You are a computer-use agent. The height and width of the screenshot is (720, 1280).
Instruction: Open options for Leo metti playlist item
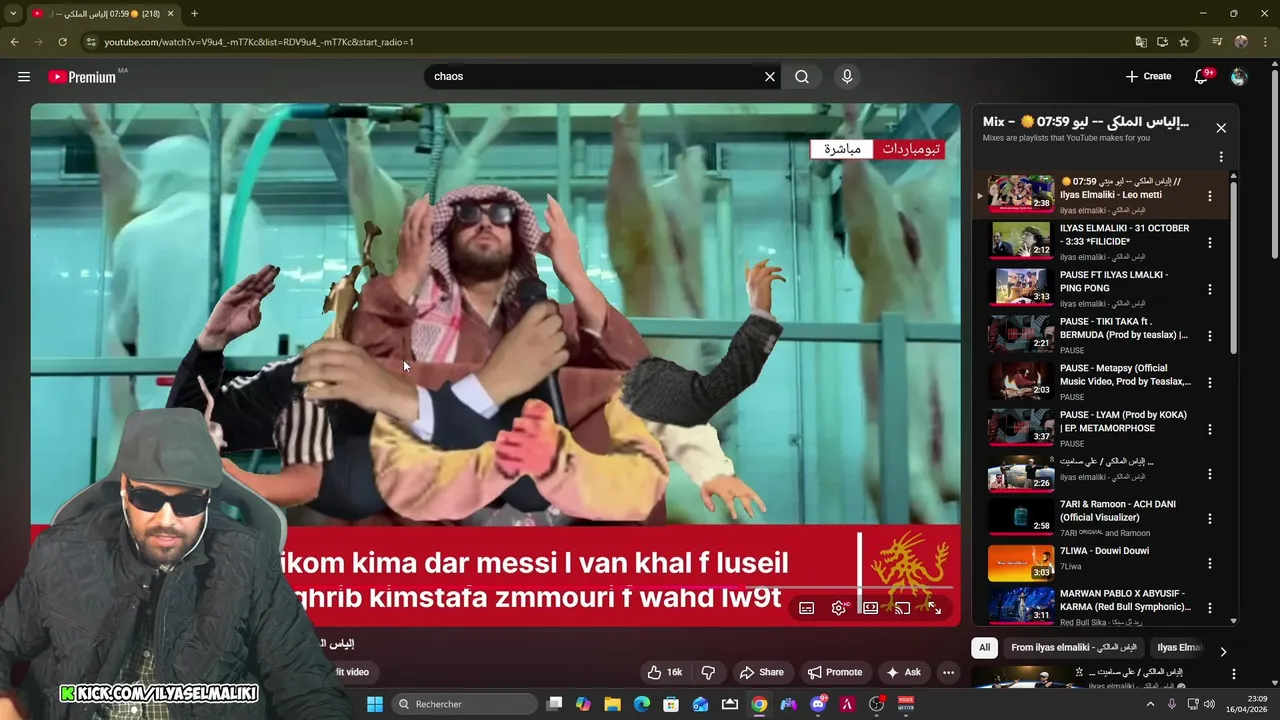tap(1210, 196)
